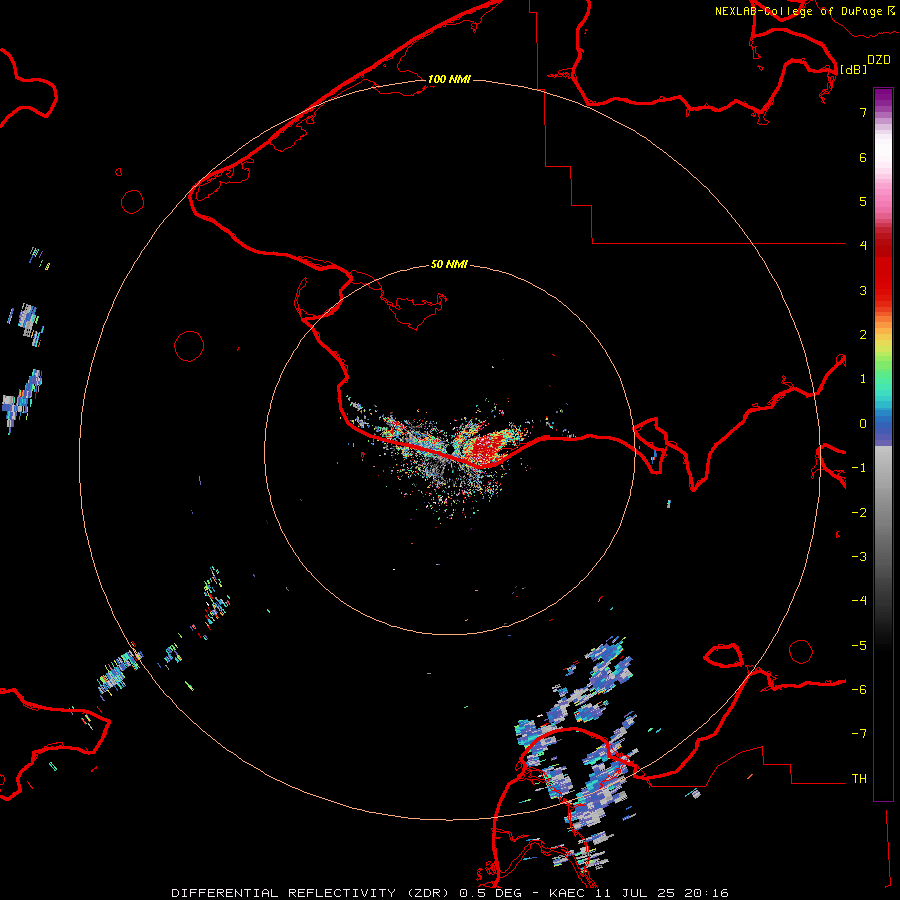The image size is (900, 900).
Task: Click the -1 value on the dB scale
Action: click(x=859, y=468)
